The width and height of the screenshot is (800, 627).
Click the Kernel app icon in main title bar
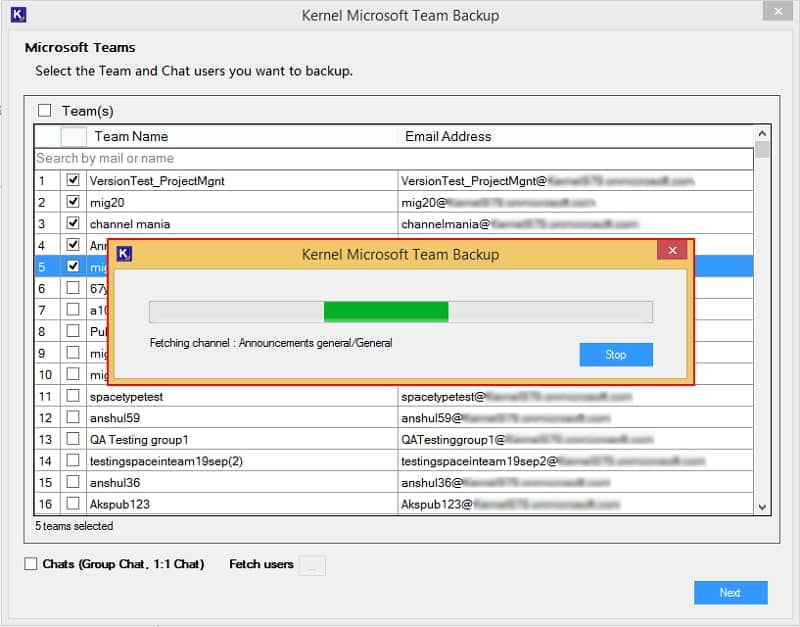point(18,14)
